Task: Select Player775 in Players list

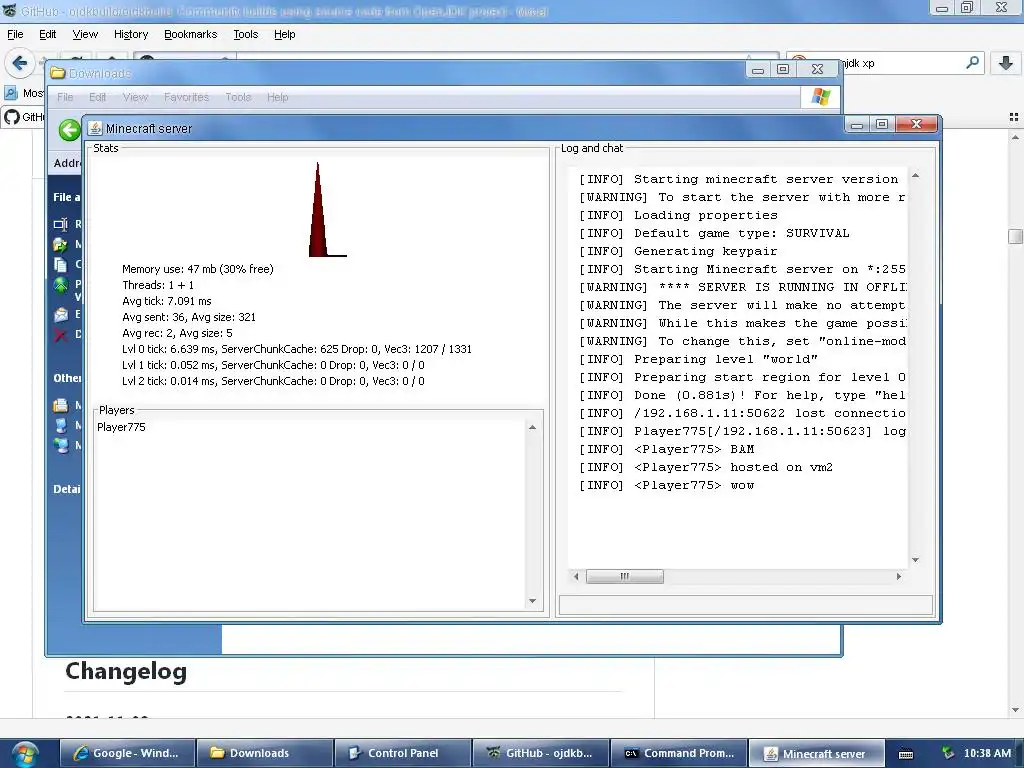Action: (121, 427)
